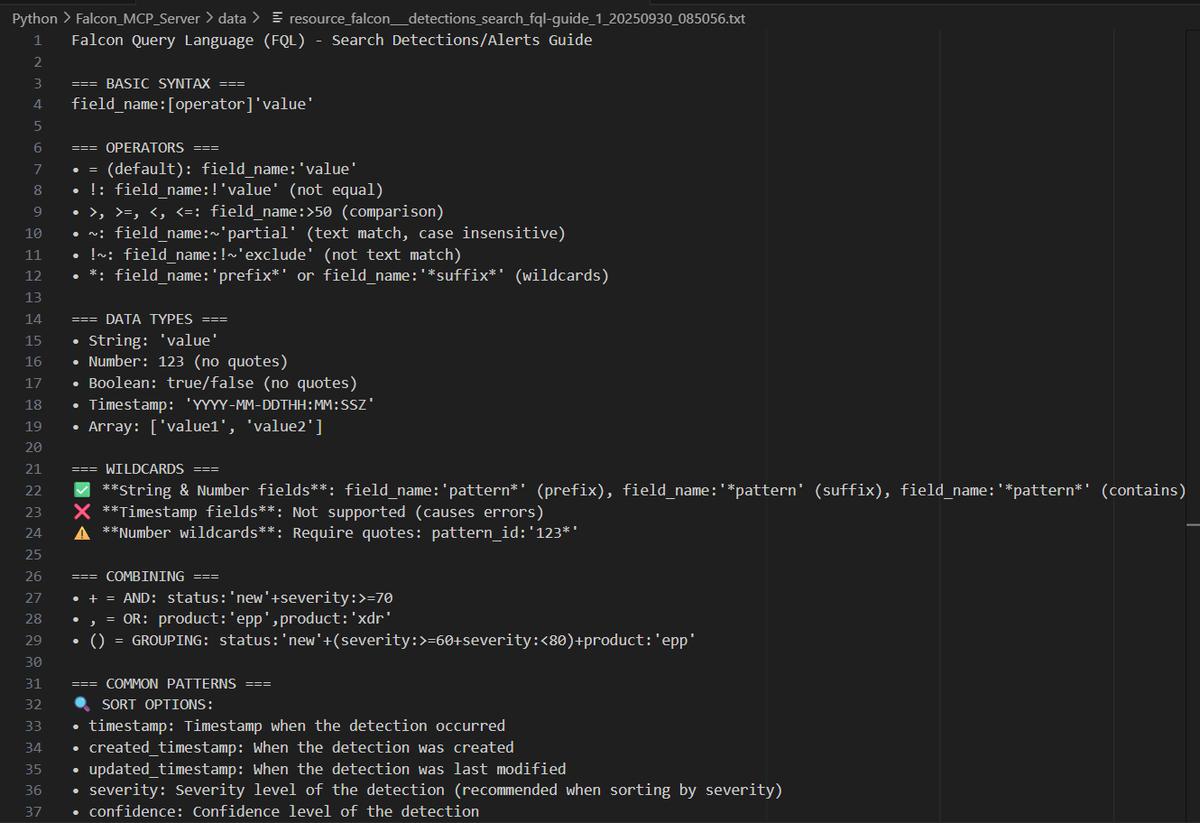Viewport: 1200px width, 823px height.
Task: Place cursor in the BASIC SYNTAX heading
Action: pos(158,83)
